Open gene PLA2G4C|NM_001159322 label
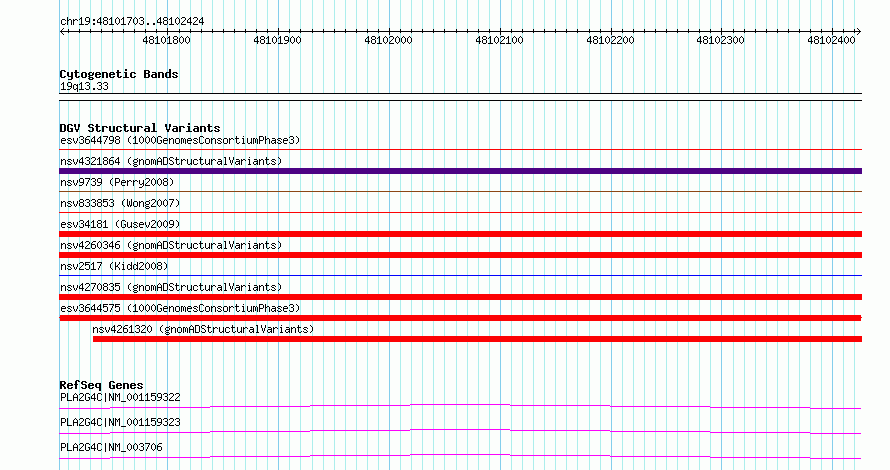 click(x=120, y=397)
